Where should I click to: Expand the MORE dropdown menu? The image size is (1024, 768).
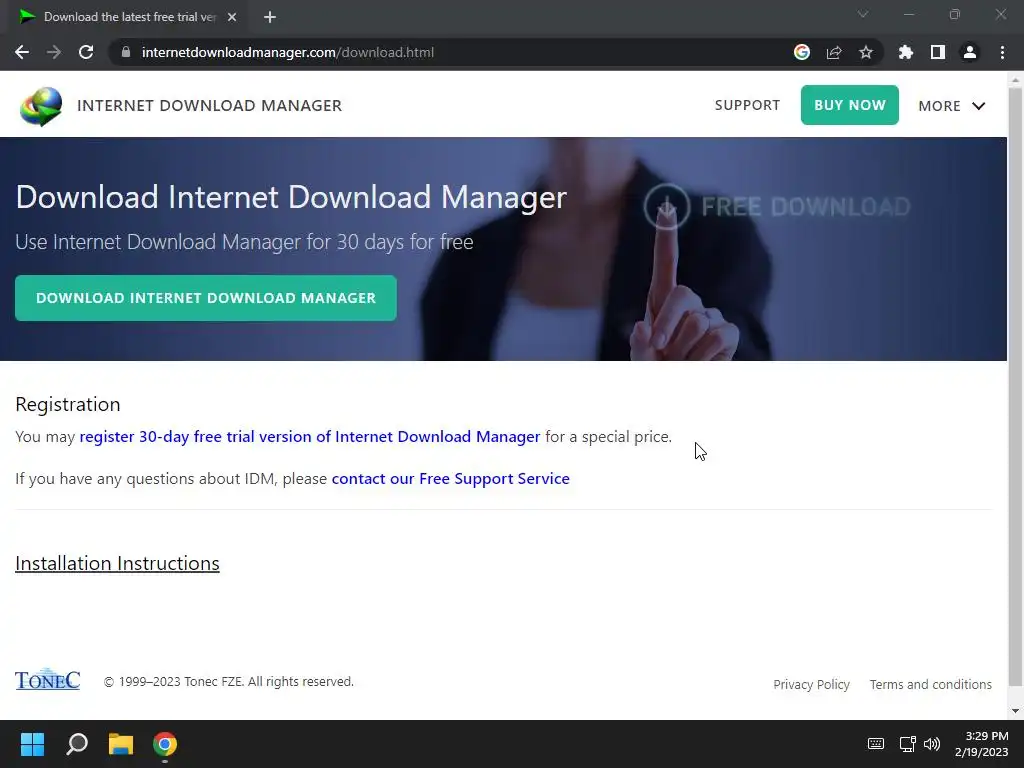click(x=952, y=106)
